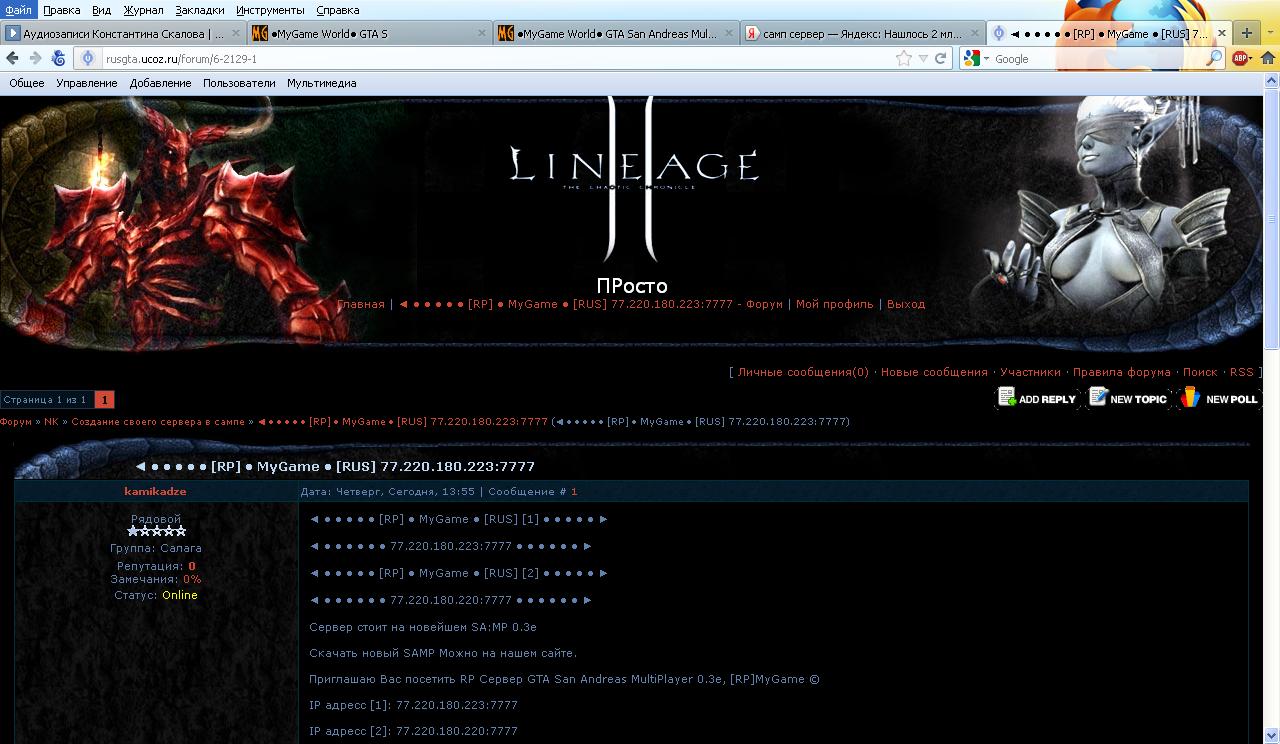Open Правила форума link
Image resolution: width=1280 pixels, height=744 pixels.
(1122, 372)
